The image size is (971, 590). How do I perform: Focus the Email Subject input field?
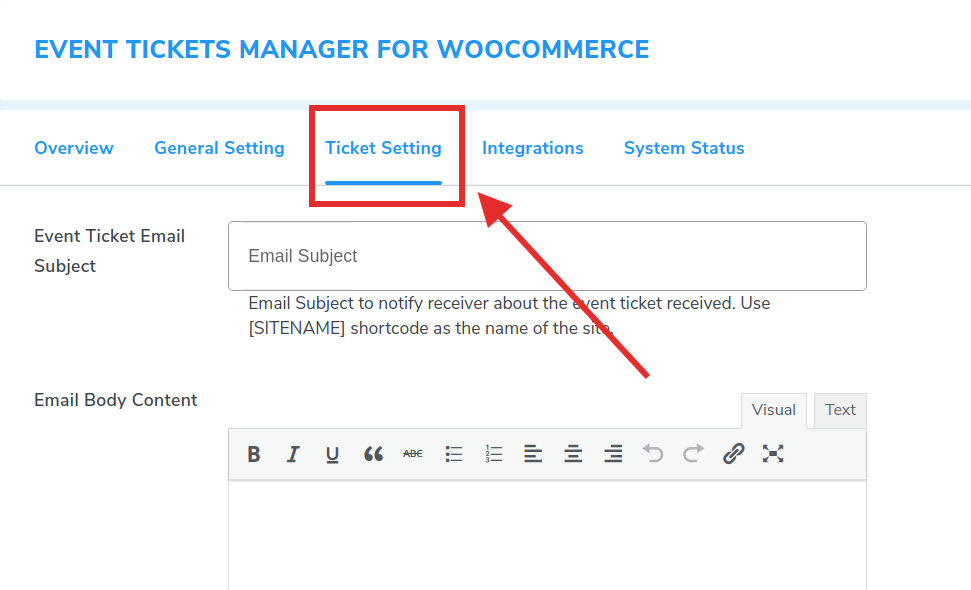[x=547, y=256]
